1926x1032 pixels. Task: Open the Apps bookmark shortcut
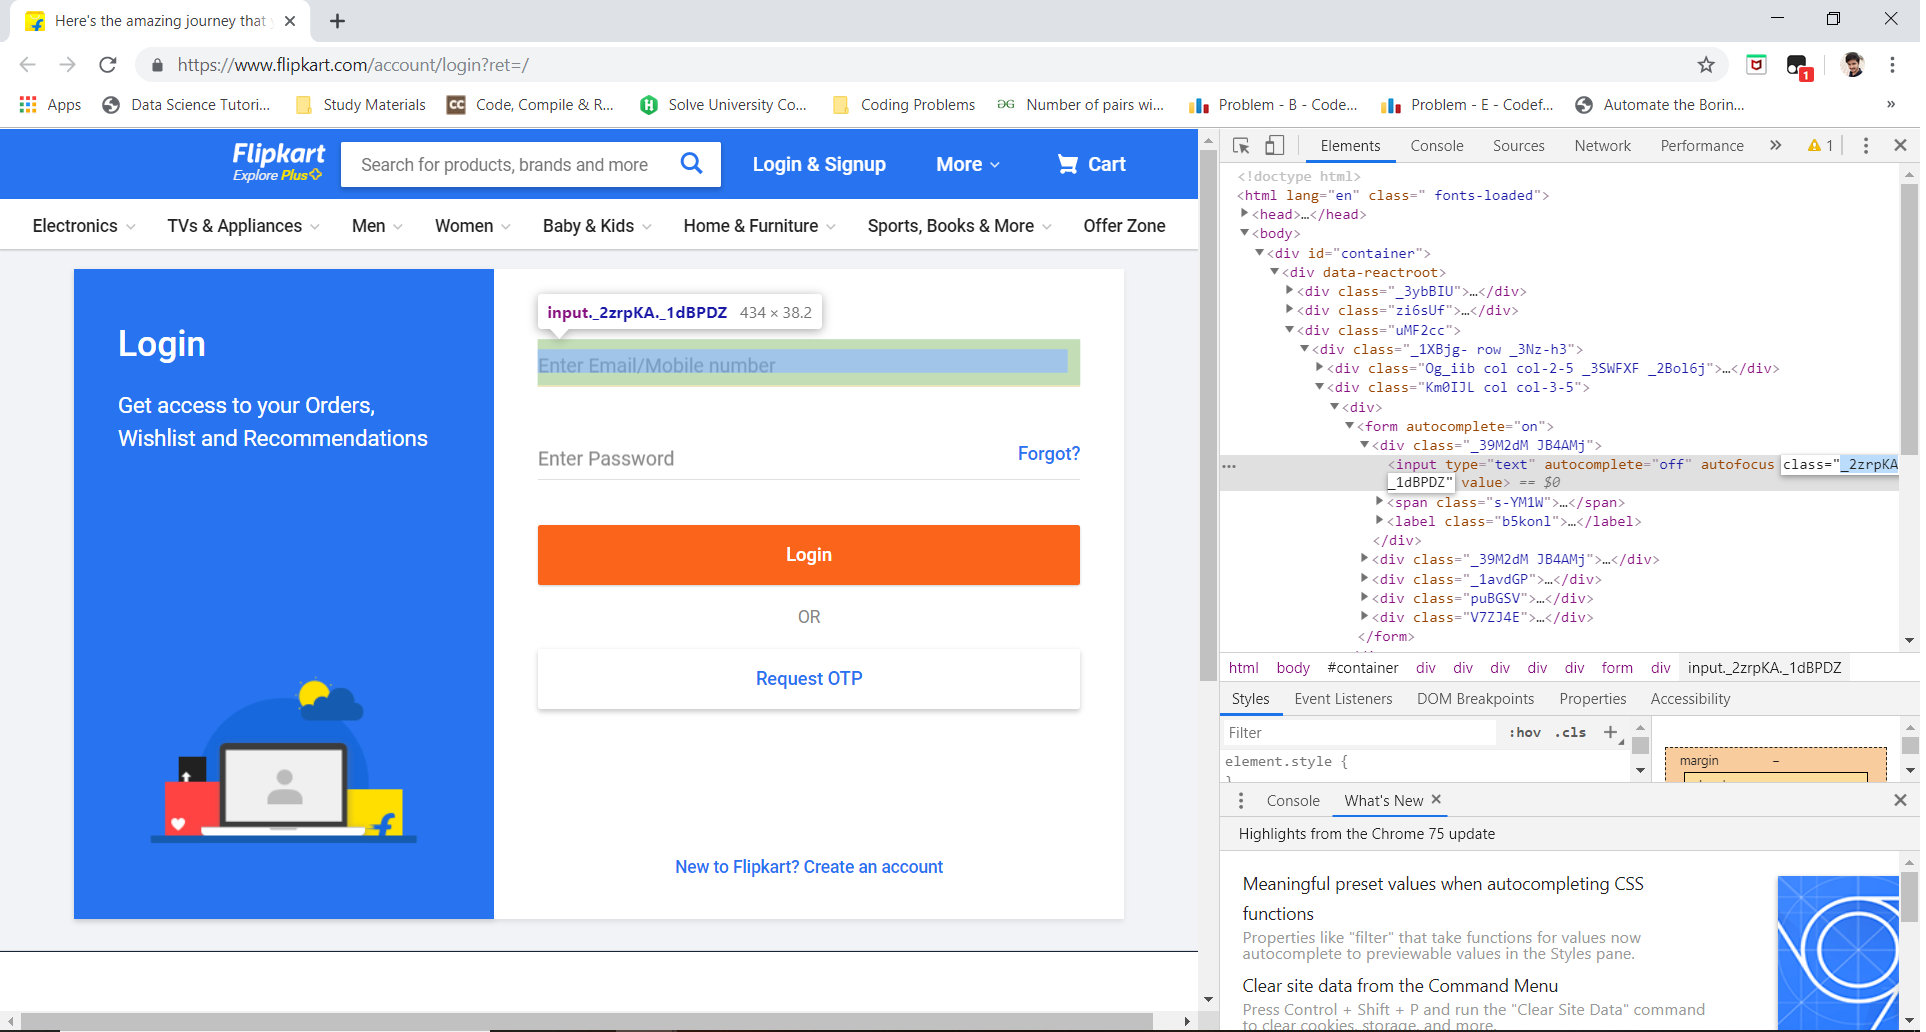pos(50,105)
